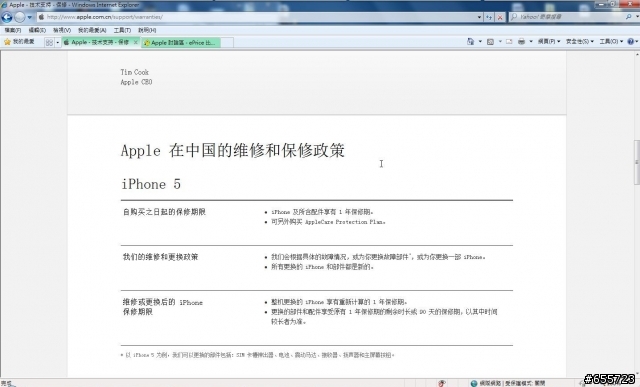Click the Home page icon
The width and height of the screenshot is (640, 387).
click(x=470, y=42)
